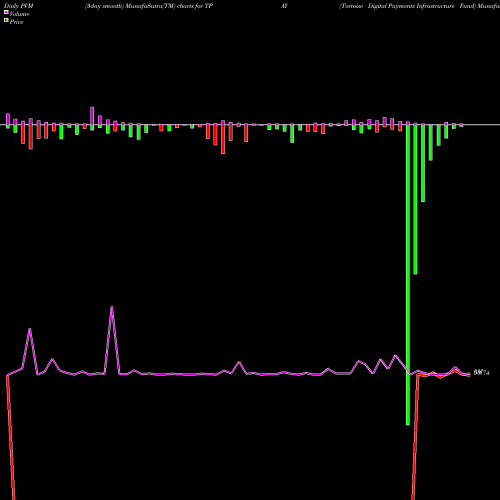The width and height of the screenshot is (500, 500).
Task: Click the highest magenta price line peak
Action: pyautogui.click(x=112, y=308)
